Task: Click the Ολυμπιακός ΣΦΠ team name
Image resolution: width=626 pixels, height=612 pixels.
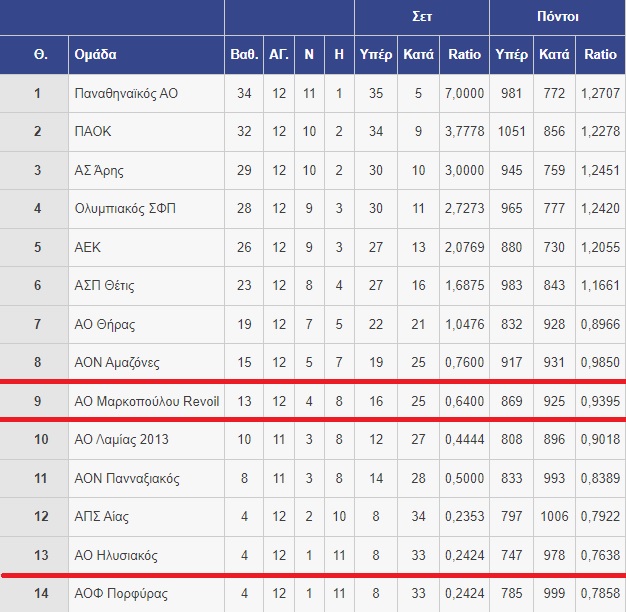Action: point(125,208)
